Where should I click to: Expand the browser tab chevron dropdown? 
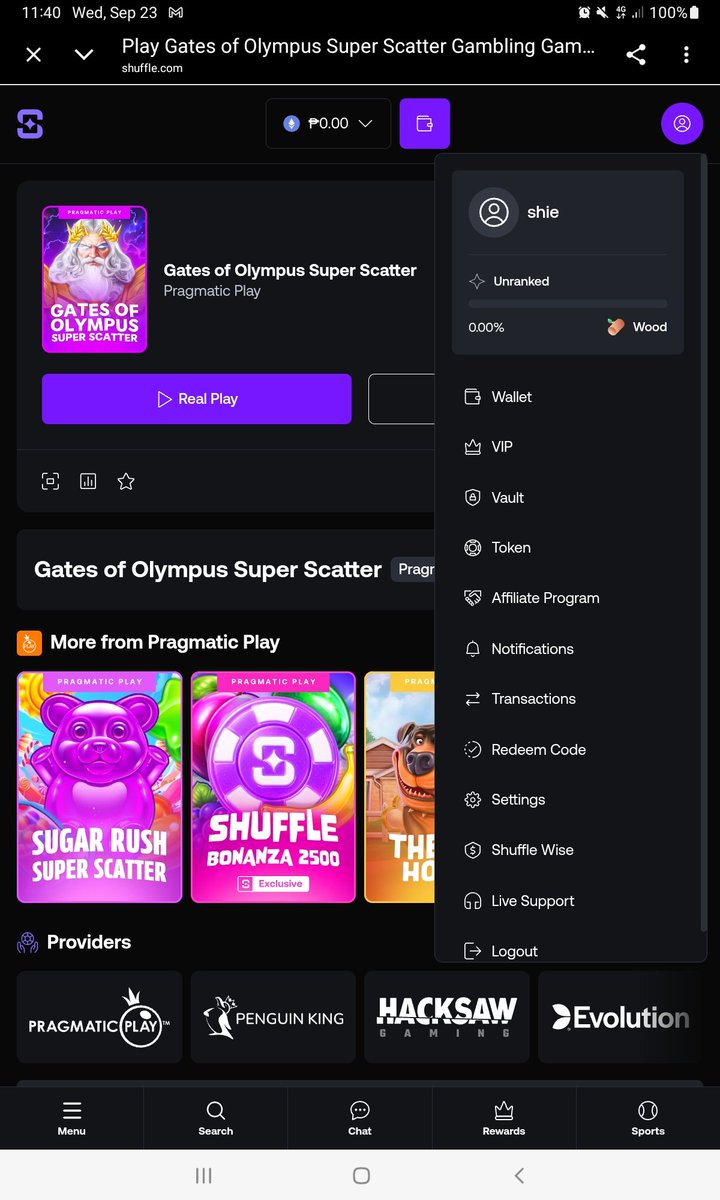pyautogui.click(x=84, y=55)
